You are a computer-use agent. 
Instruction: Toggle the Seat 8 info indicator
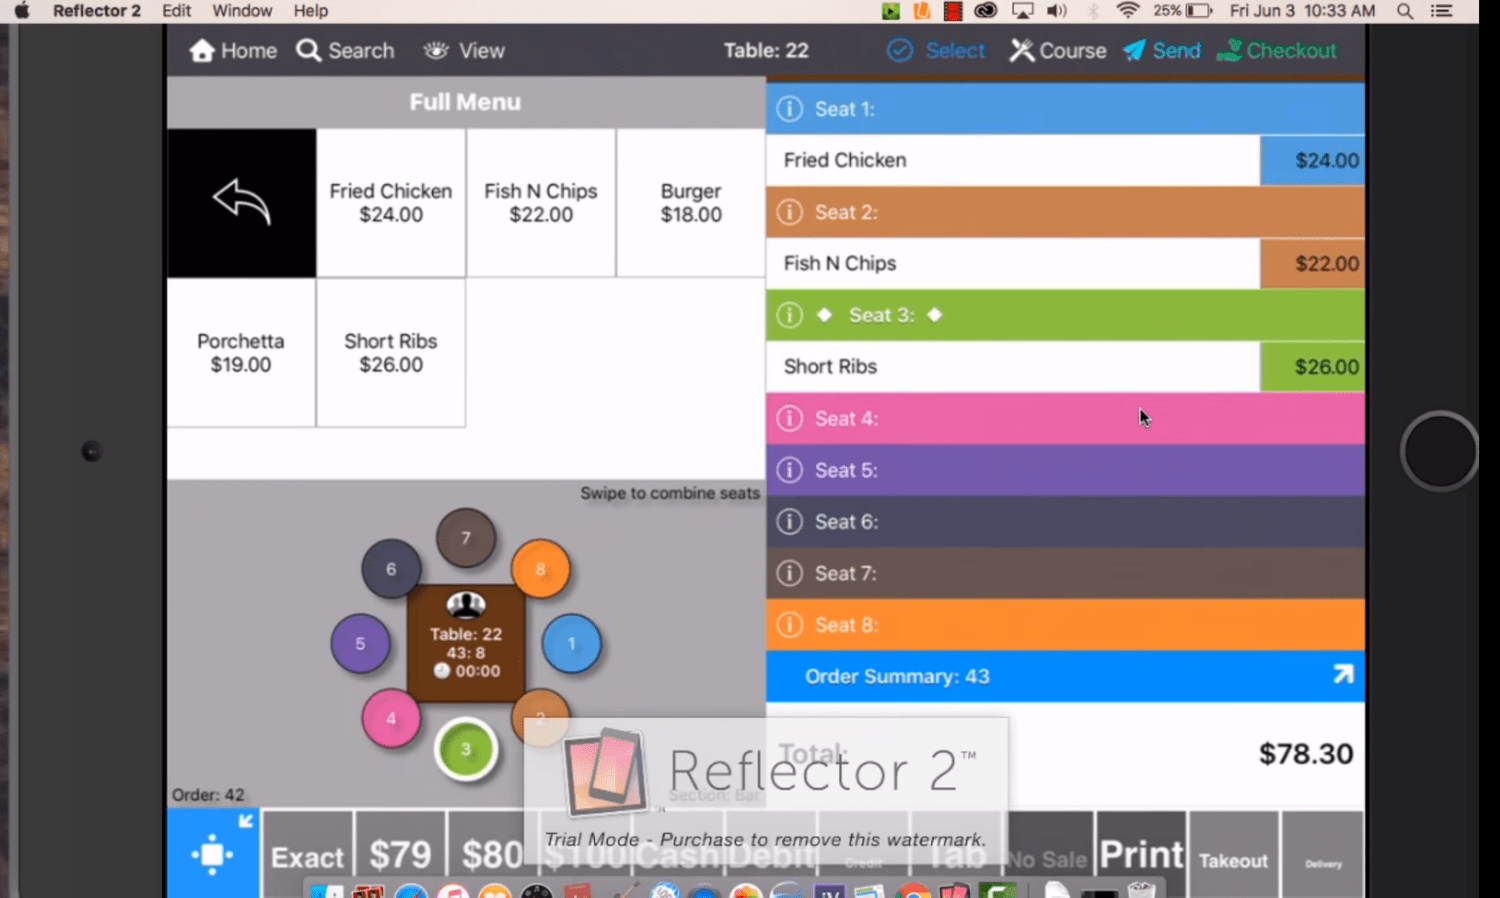(789, 624)
